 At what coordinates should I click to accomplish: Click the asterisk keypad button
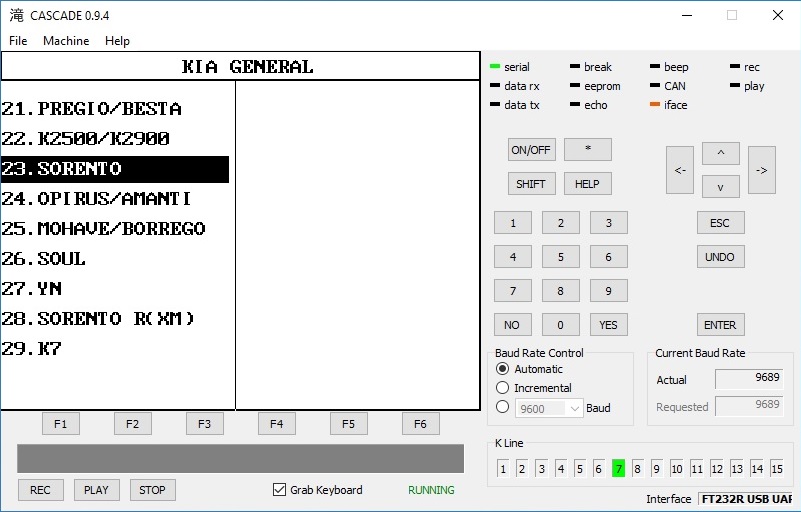point(587,150)
